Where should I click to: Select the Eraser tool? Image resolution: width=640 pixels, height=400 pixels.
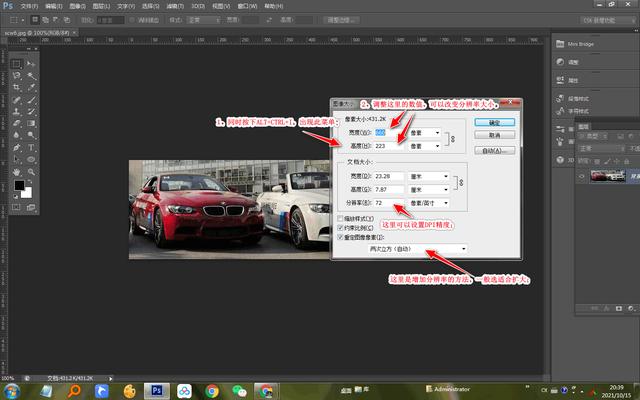point(16,123)
